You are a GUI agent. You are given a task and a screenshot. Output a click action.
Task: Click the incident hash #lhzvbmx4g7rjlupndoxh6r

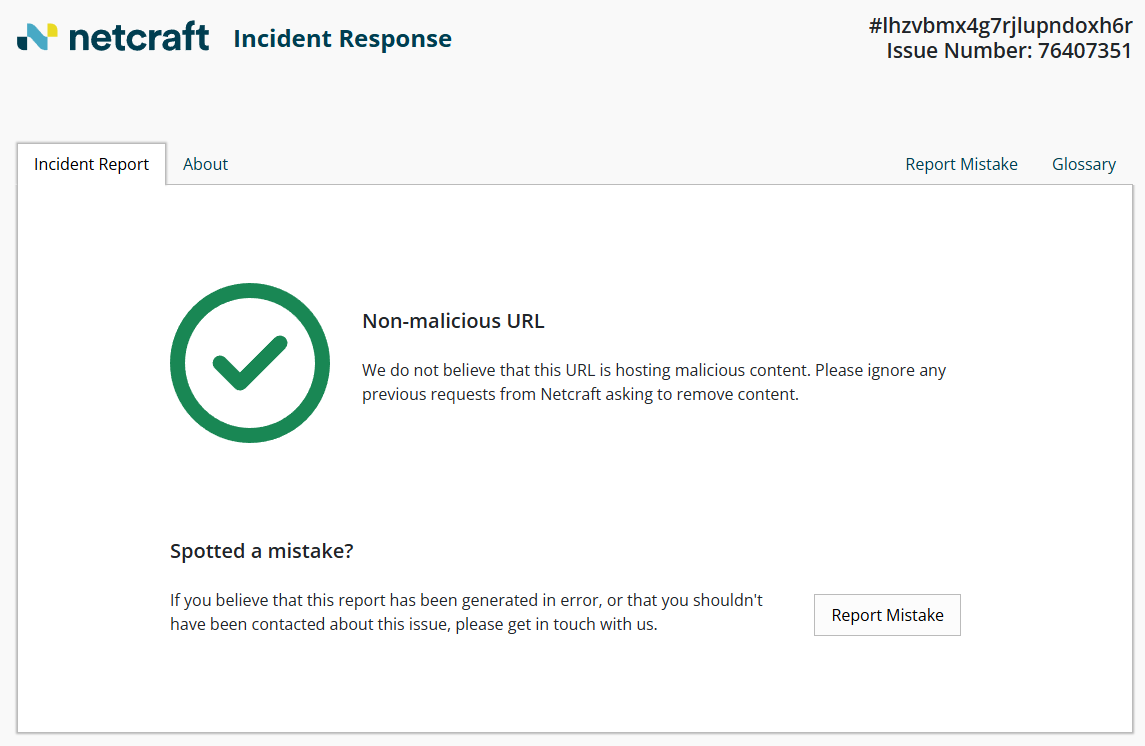(1000, 26)
